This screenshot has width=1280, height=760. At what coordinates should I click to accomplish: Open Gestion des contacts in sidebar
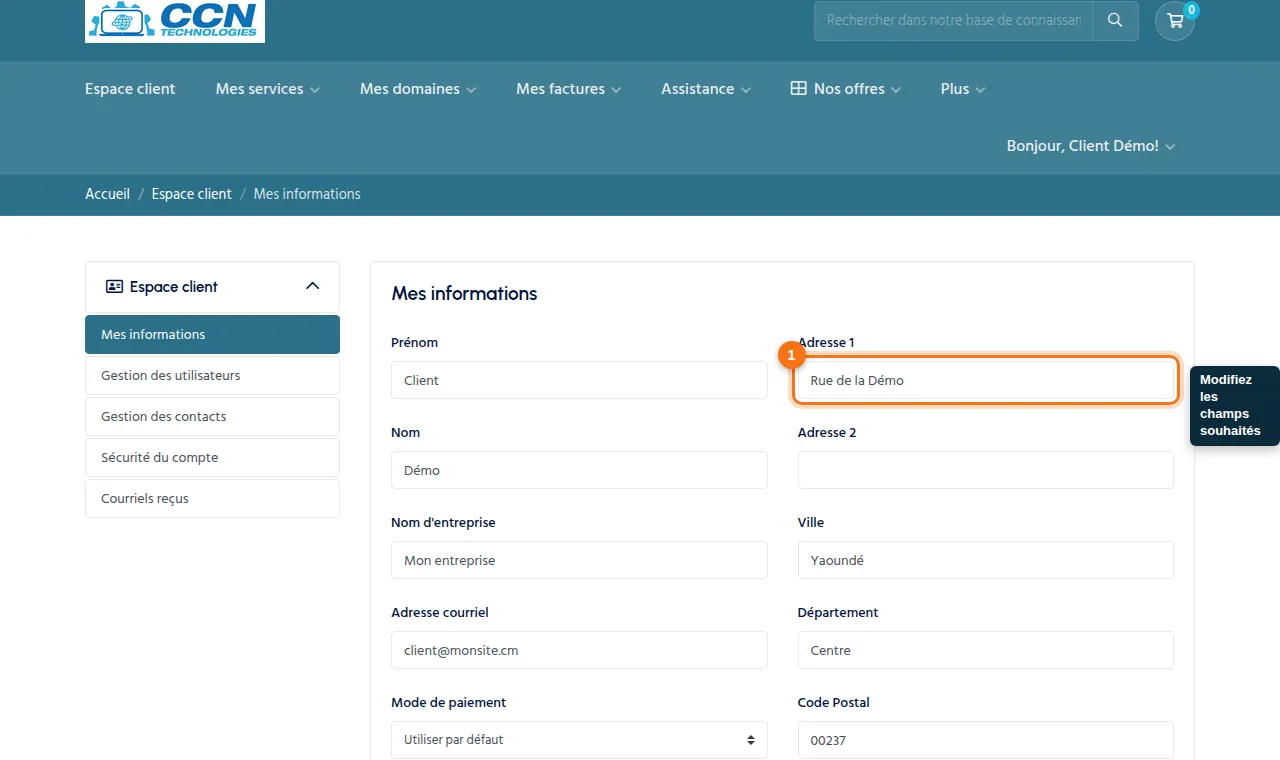[x=212, y=417]
